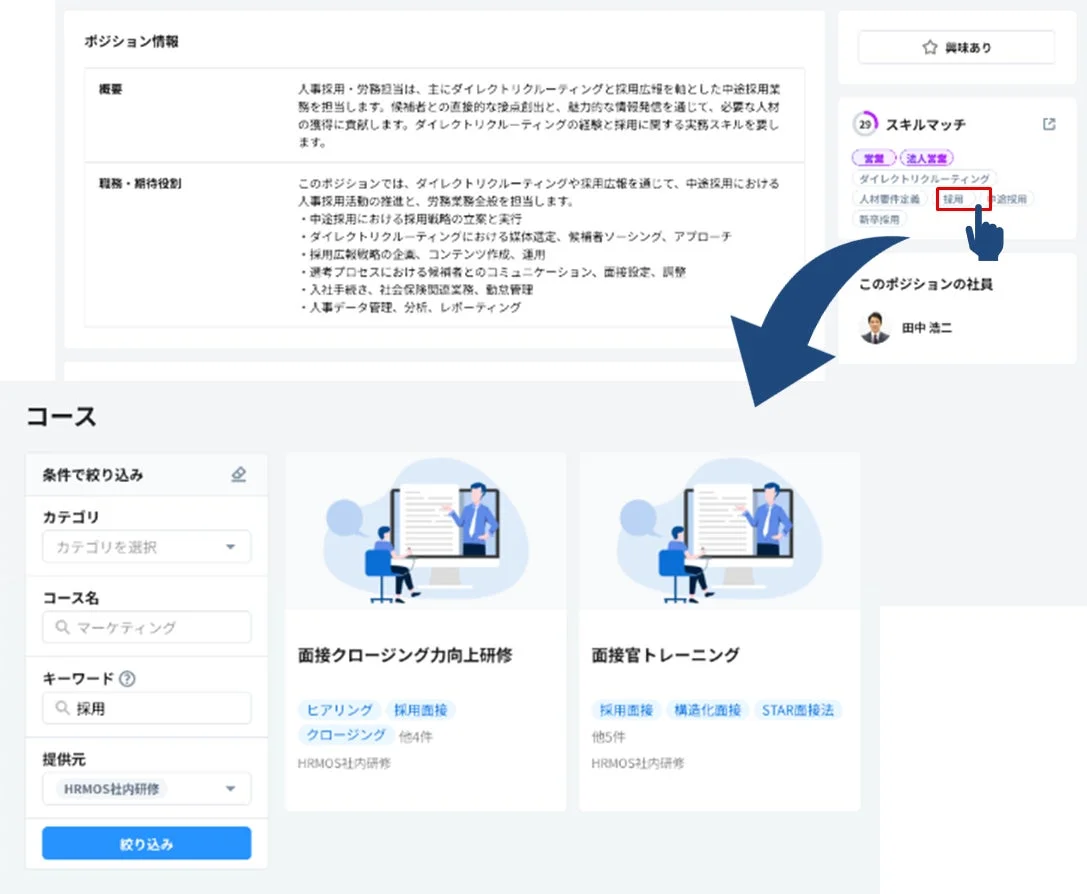The image size is (1087, 894).
Task: Click the eraser icon to clear 条件で絞り込み filters
Action: tap(238, 475)
